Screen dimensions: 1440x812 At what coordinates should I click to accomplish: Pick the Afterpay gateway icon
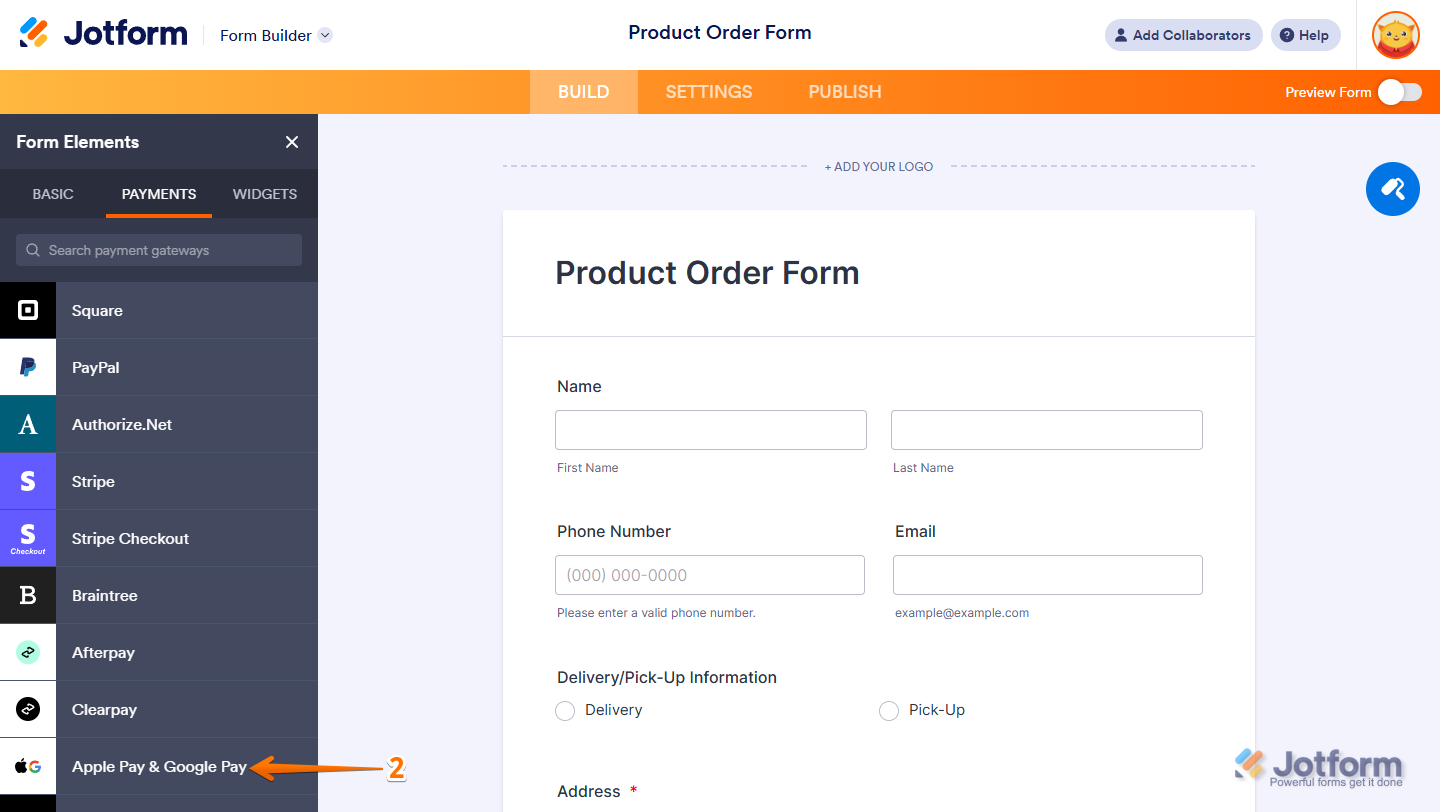click(x=28, y=652)
